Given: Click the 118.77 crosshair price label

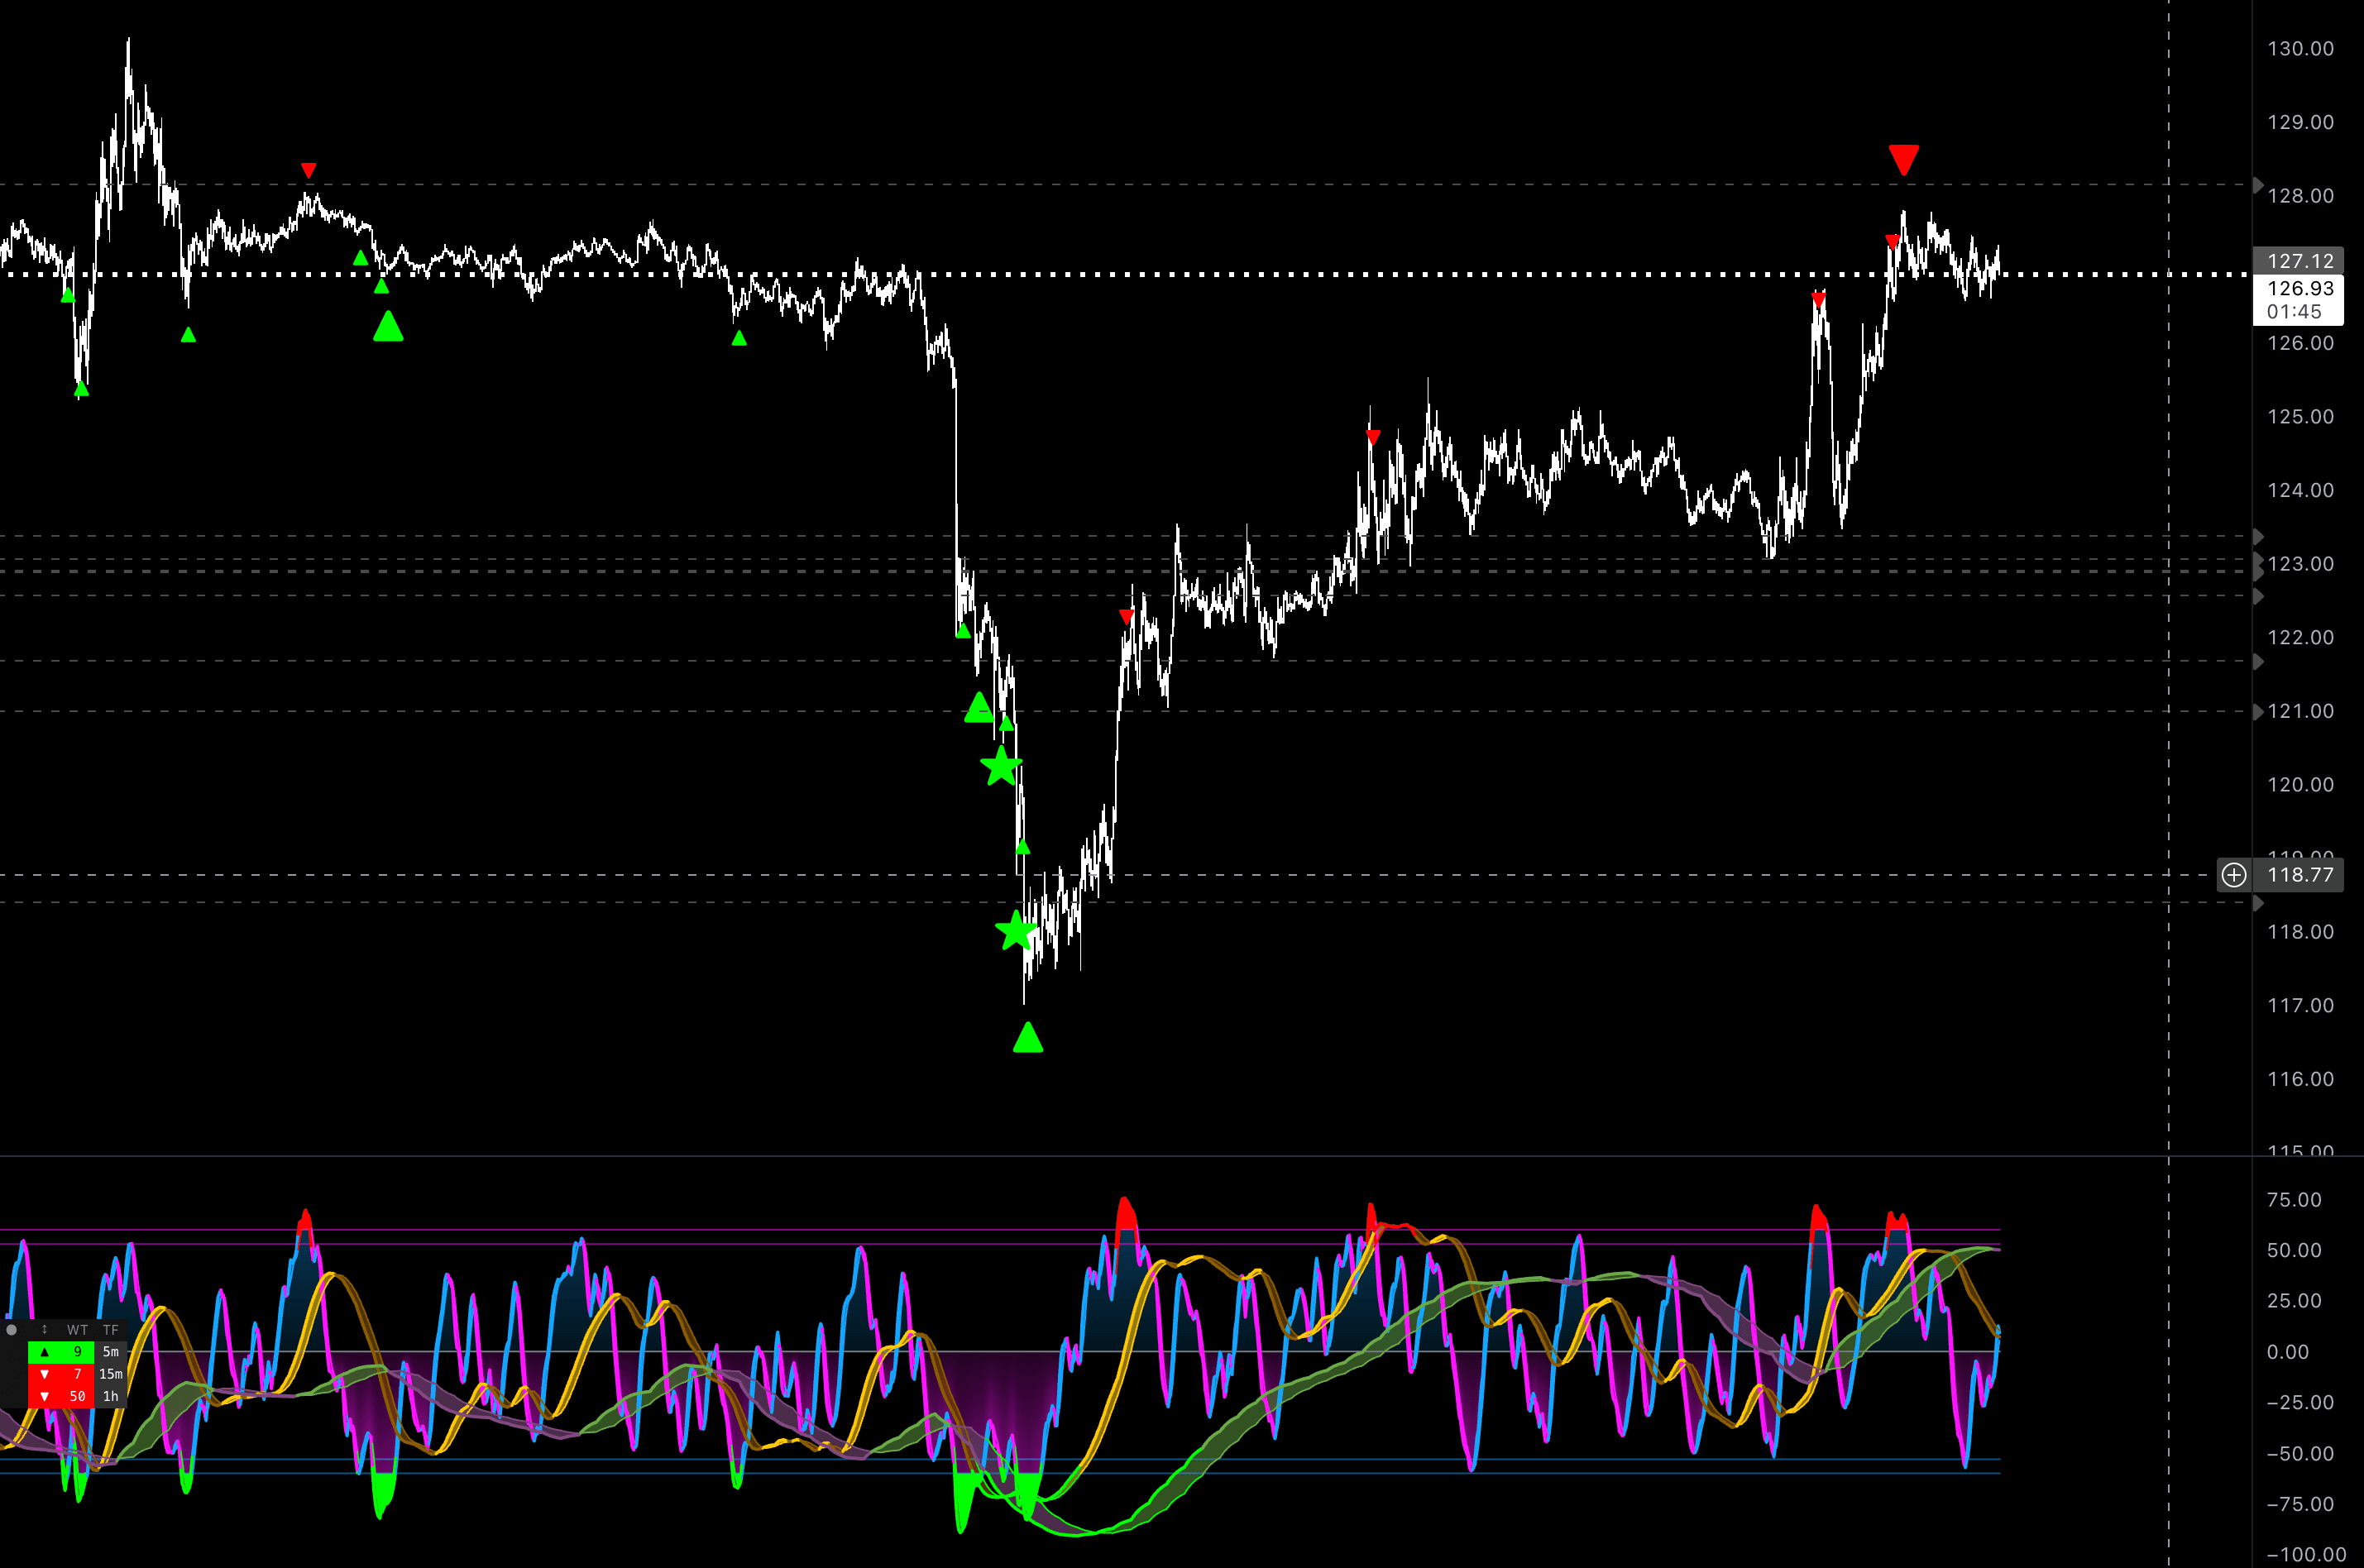Looking at the screenshot, I should pos(2299,875).
